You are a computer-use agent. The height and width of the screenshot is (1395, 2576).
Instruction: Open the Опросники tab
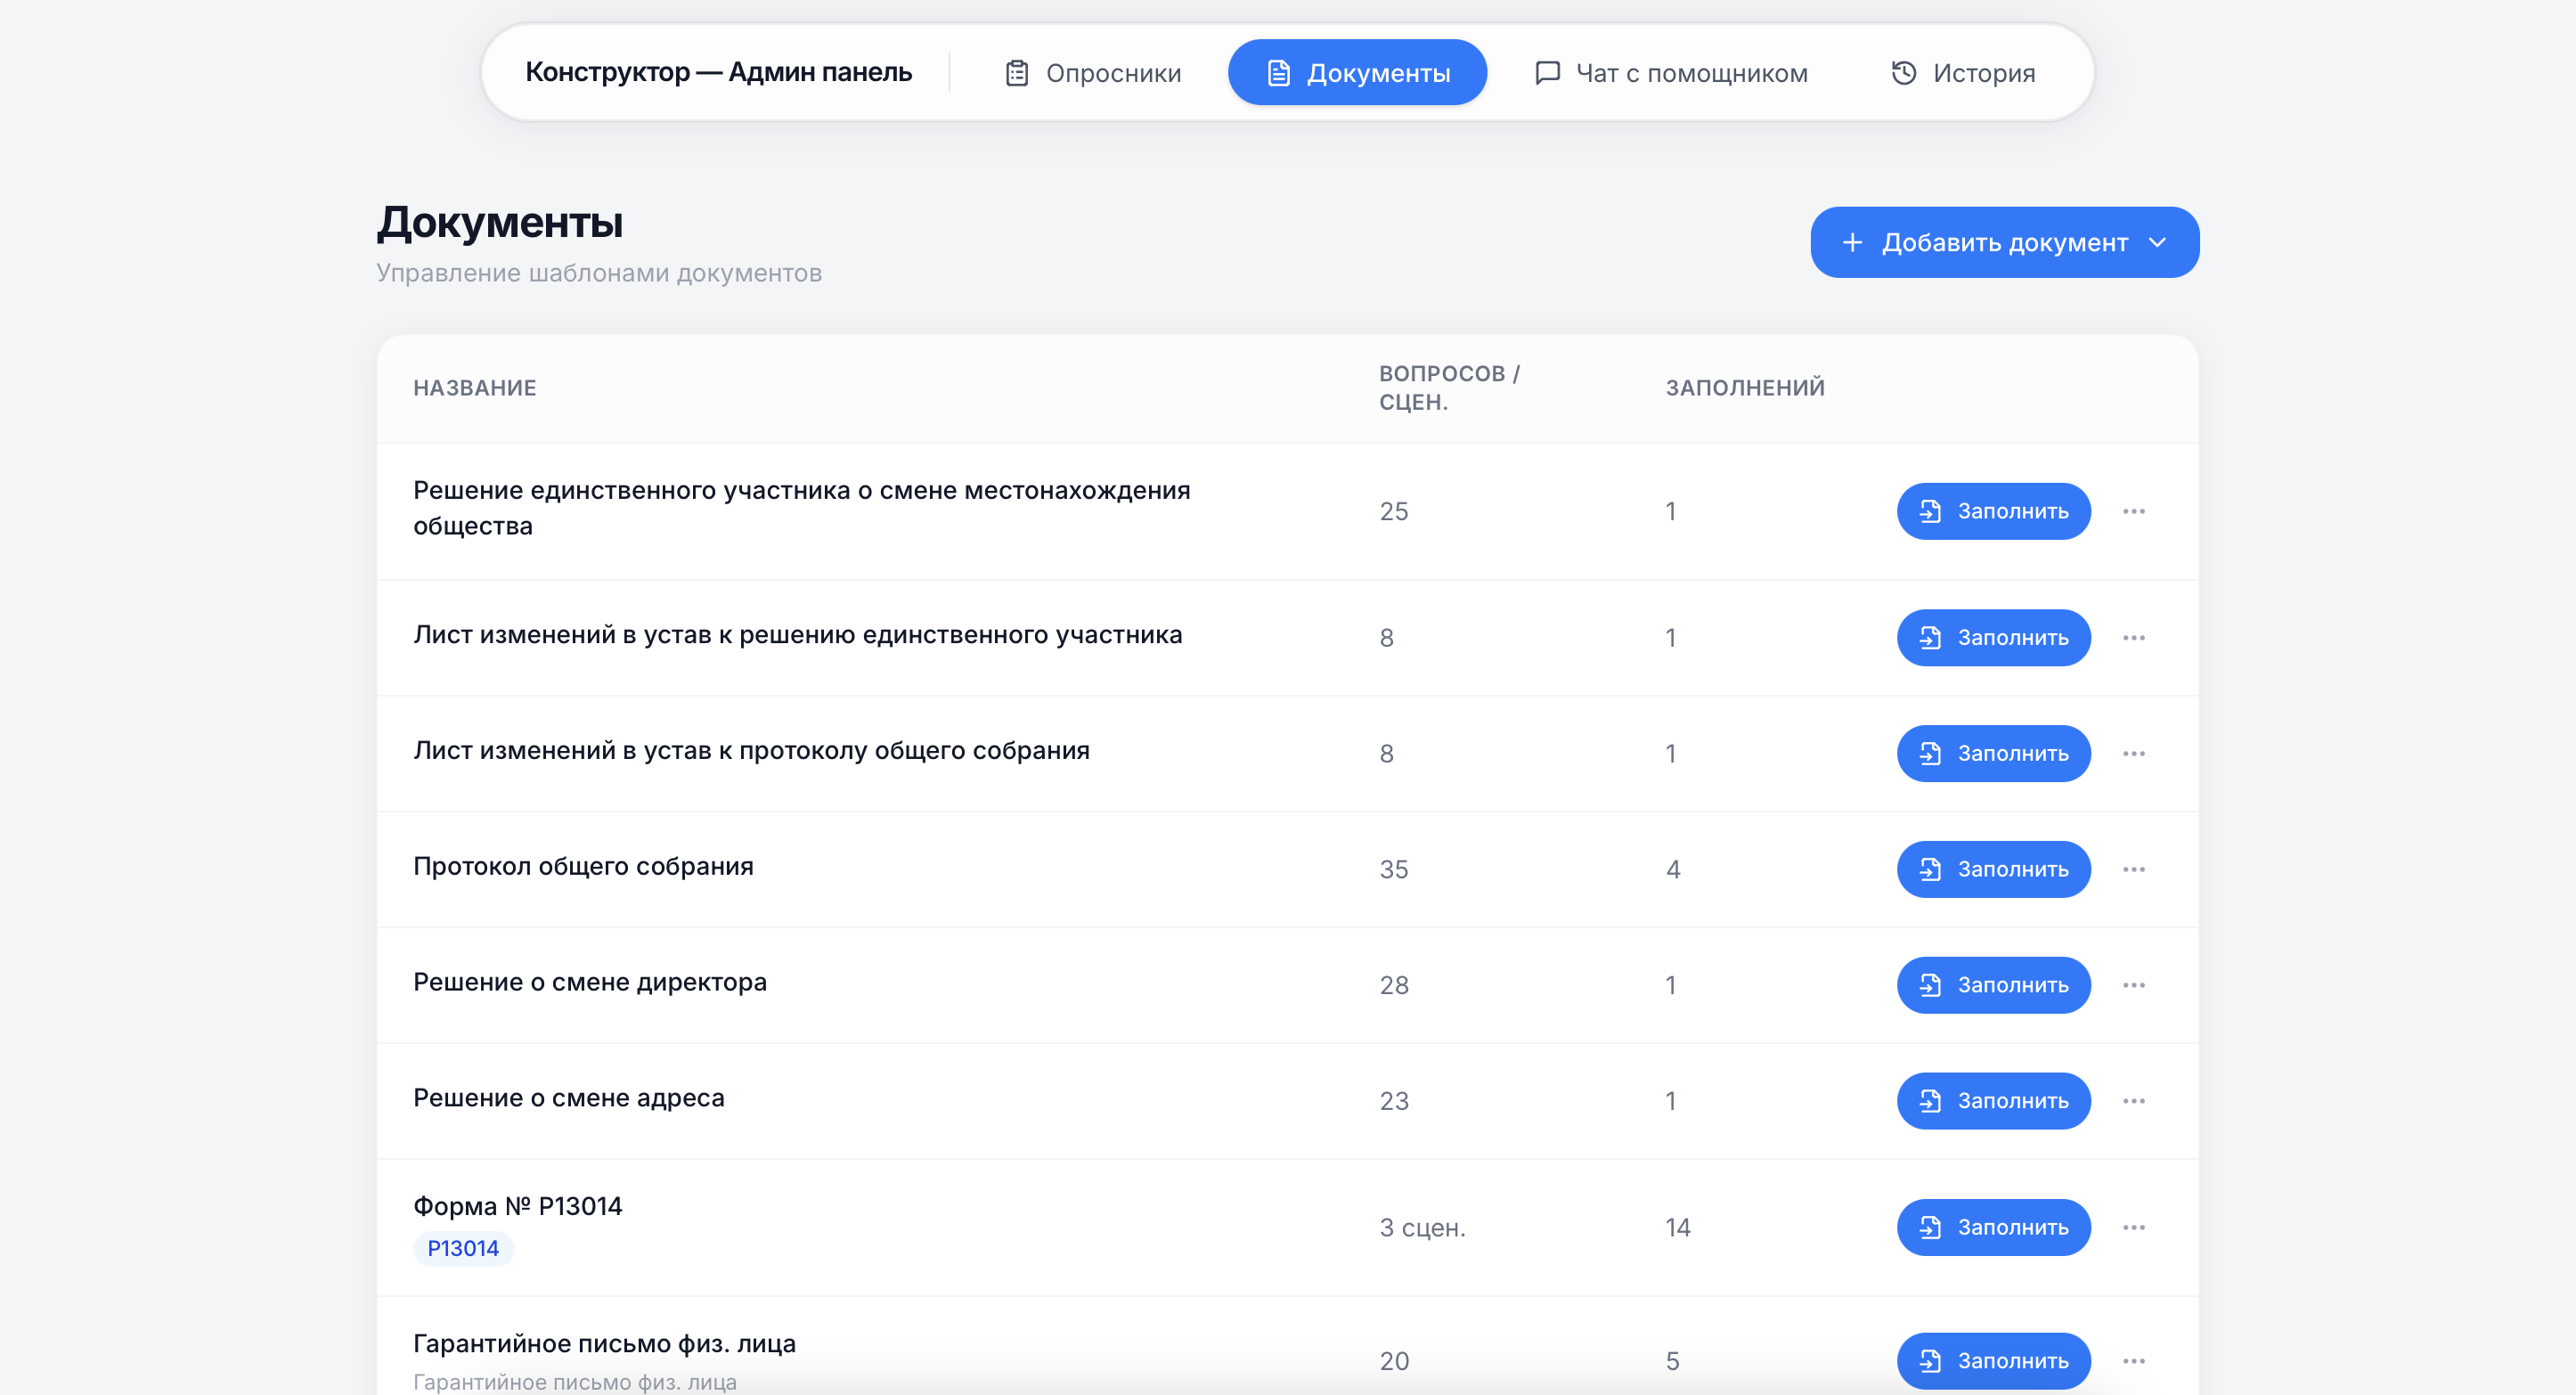pyautogui.click(x=1092, y=73)
